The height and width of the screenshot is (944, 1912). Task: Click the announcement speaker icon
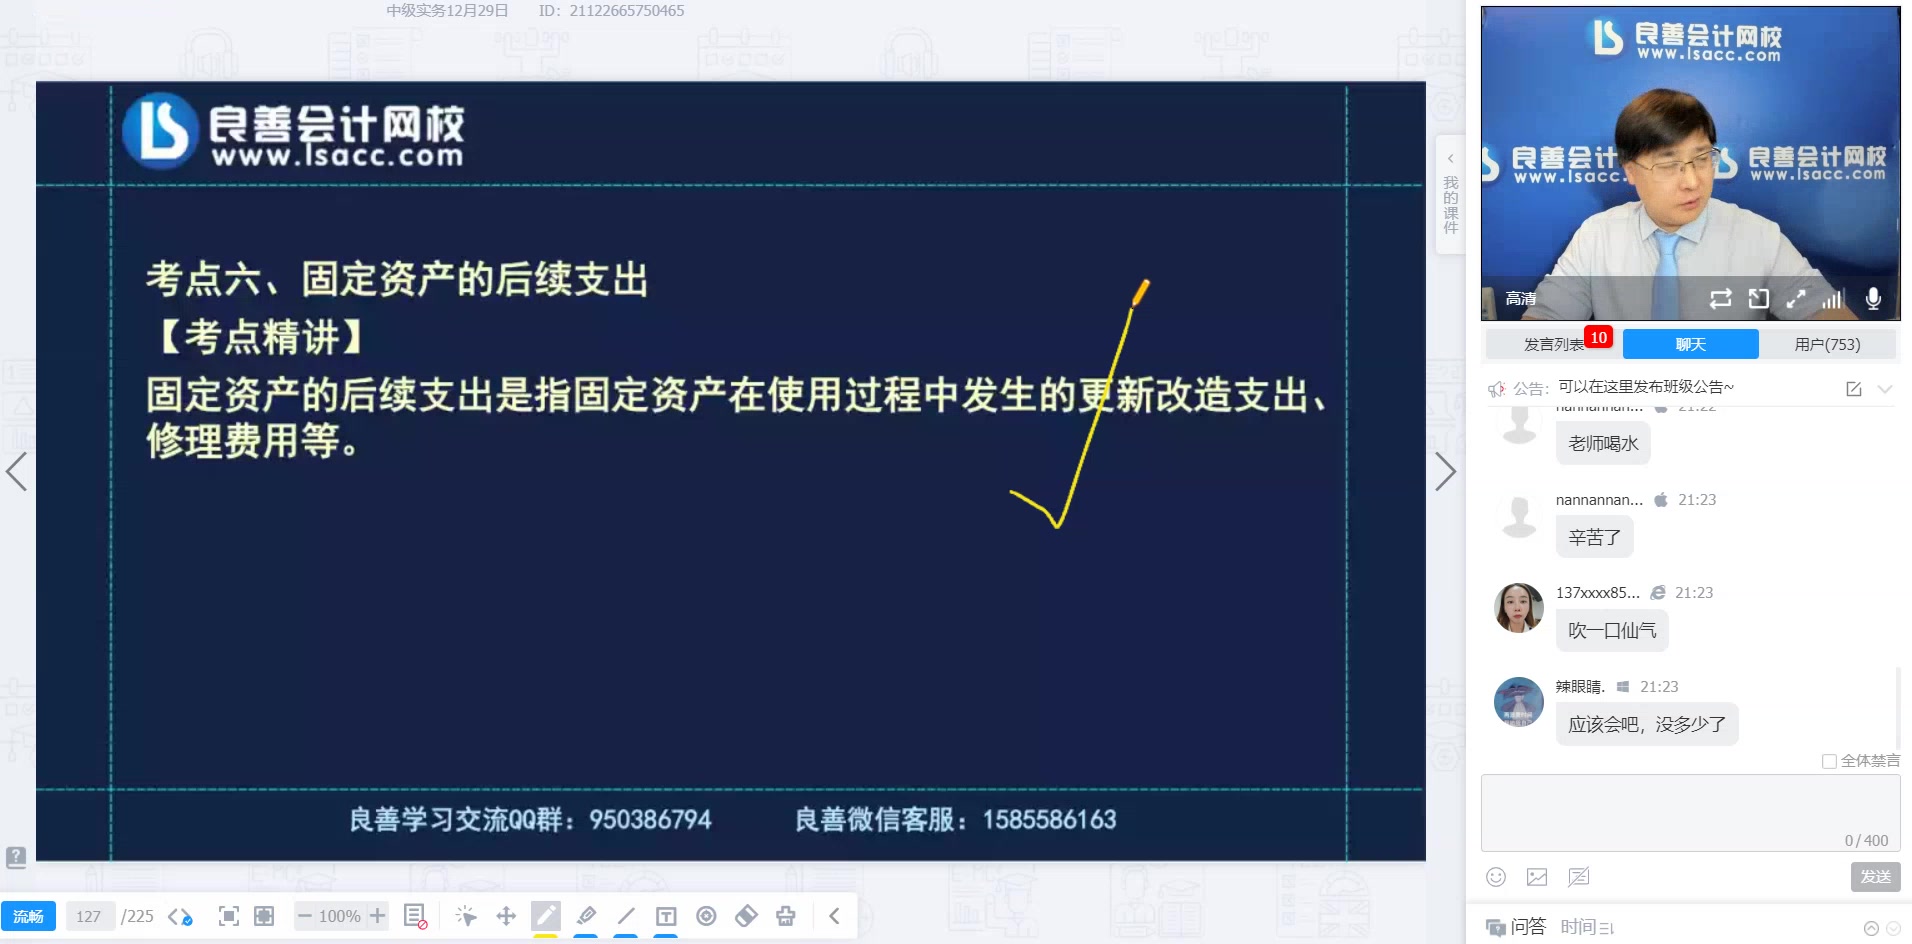(1497, 389)
